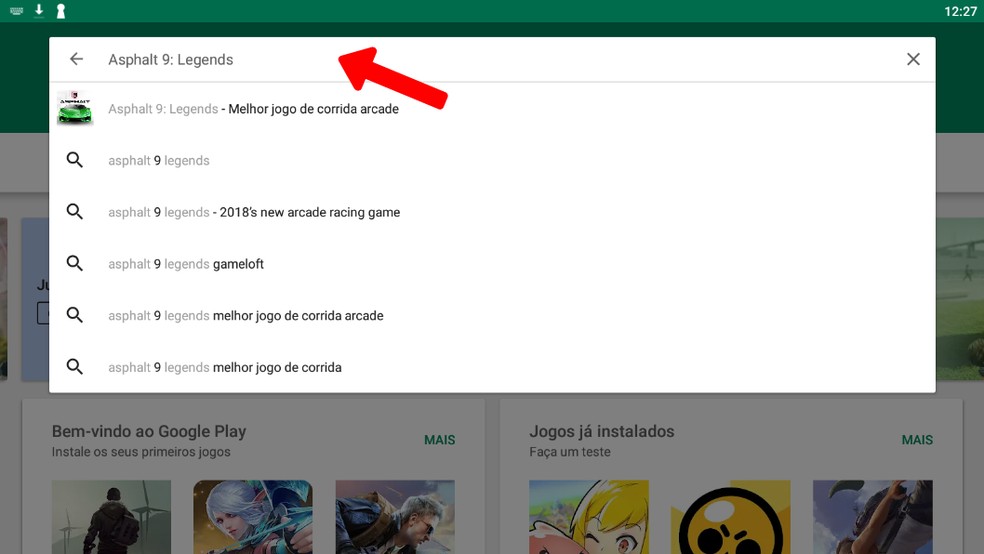This screenshot has height=554, width=984.
Task: Choose the 'asphalt 9 legends' suggestion
Action: pos(159,161)
